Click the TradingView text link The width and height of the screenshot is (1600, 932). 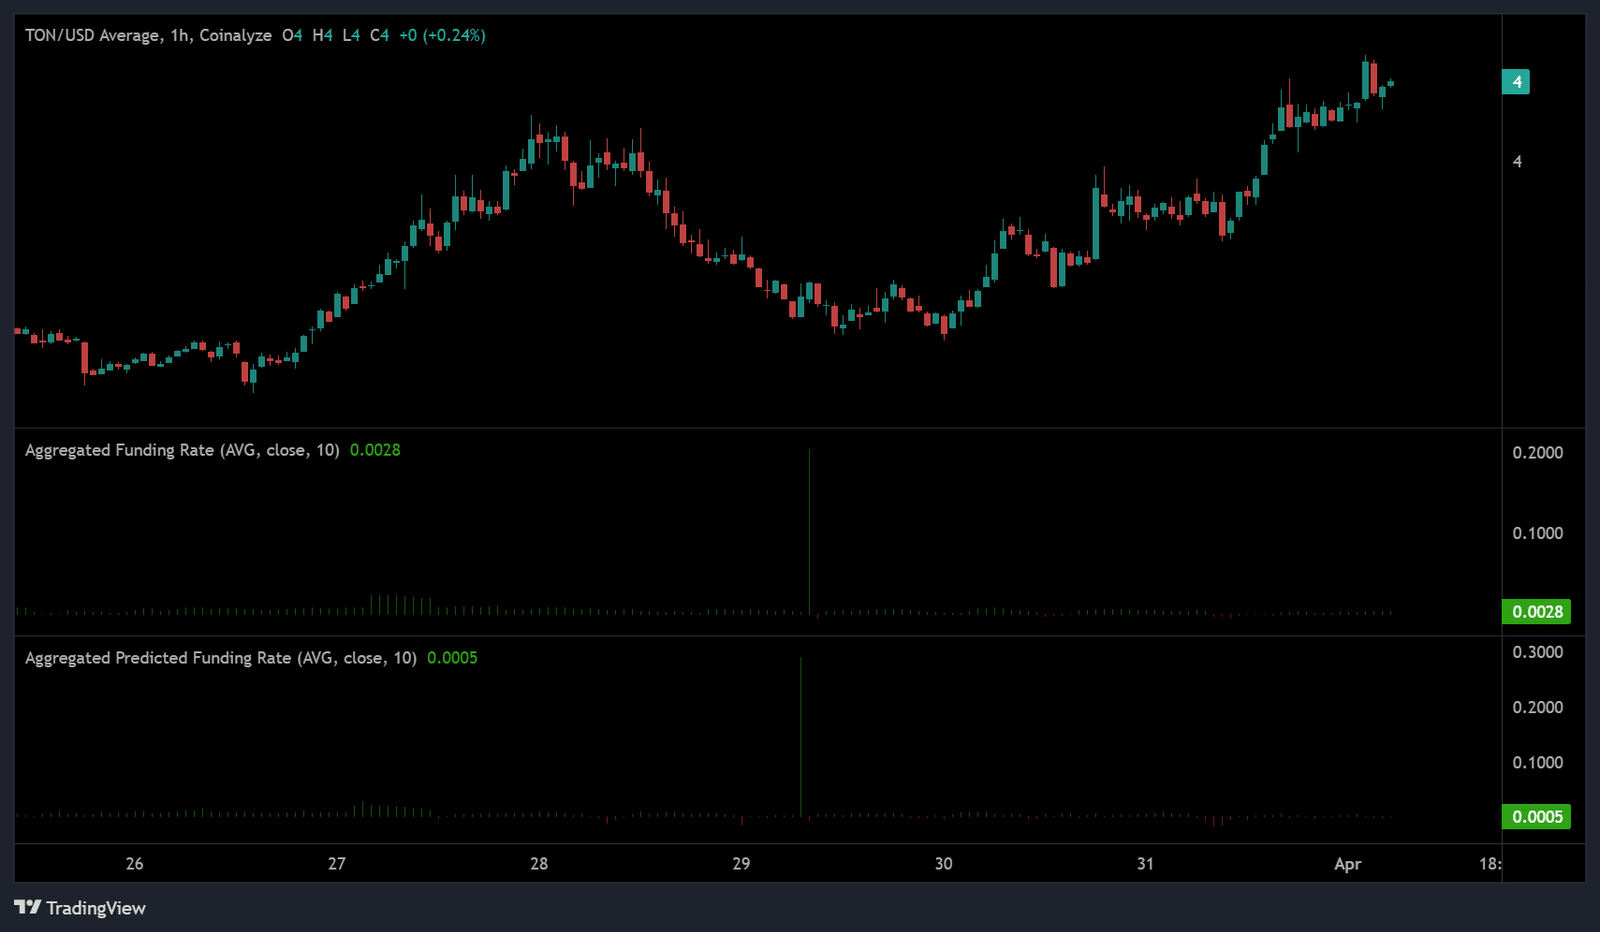tap(96, 908)
